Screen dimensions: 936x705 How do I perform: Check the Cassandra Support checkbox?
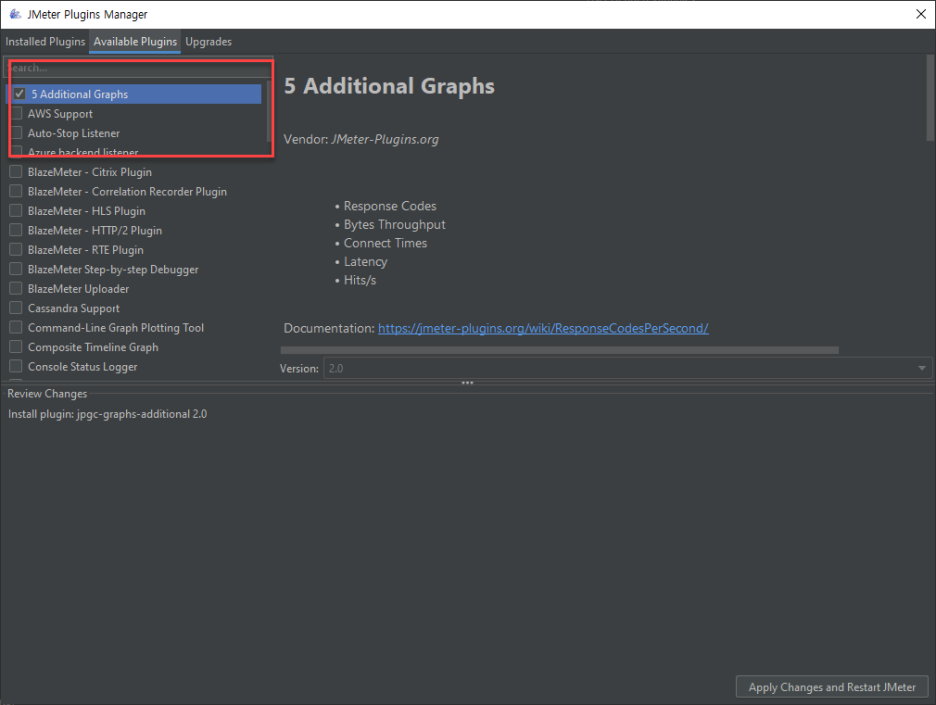(x=16, y=308)
